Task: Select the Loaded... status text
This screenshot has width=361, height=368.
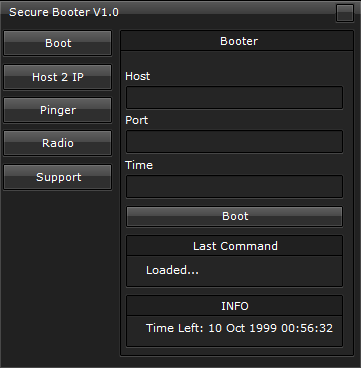Action: pos(172,270)
